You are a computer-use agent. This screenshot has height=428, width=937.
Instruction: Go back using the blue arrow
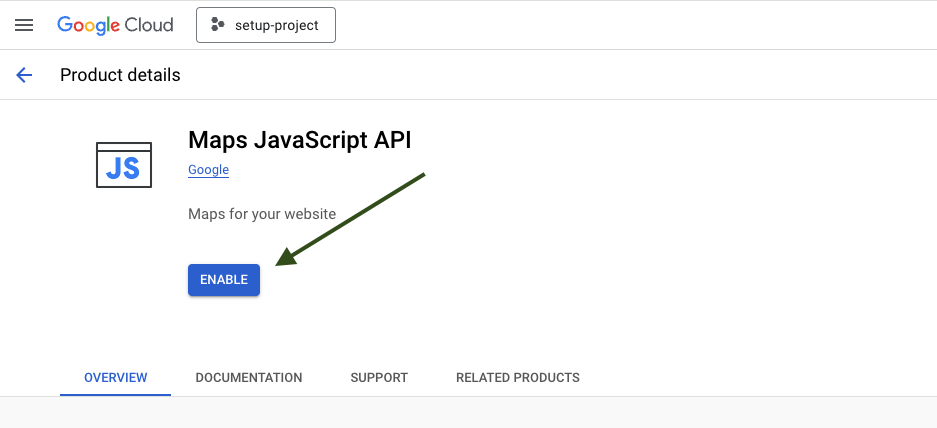(x=24, y=75)
